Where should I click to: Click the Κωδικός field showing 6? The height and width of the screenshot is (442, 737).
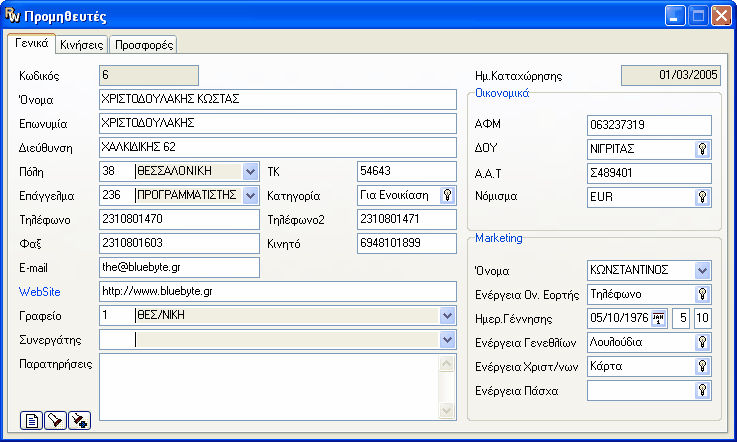click(149, 75)
